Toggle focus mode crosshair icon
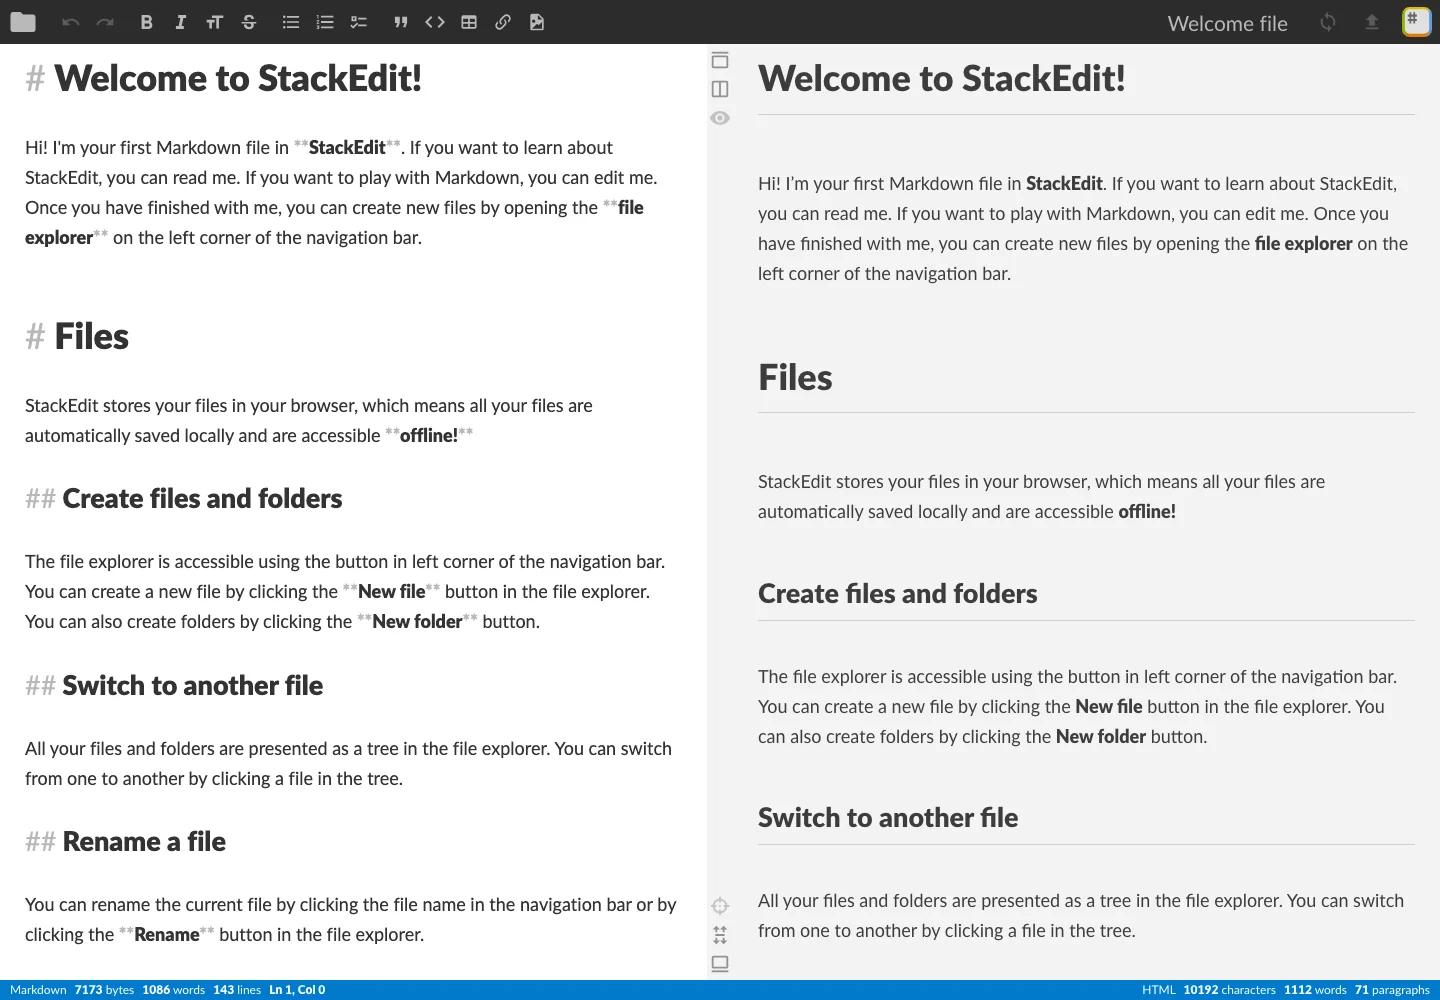This screenshot has width=1440, height=1000. click(x=720, y=906)
